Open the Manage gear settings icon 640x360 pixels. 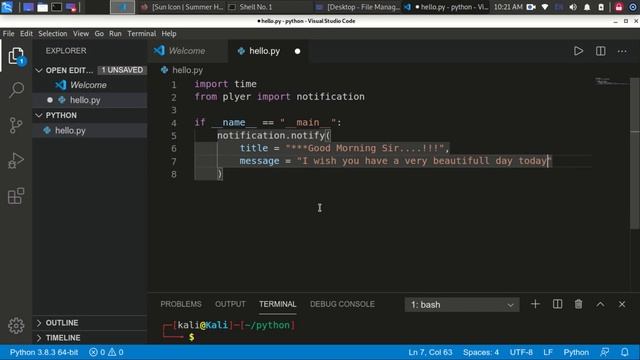pyautogui.click(x=16, y=325)
